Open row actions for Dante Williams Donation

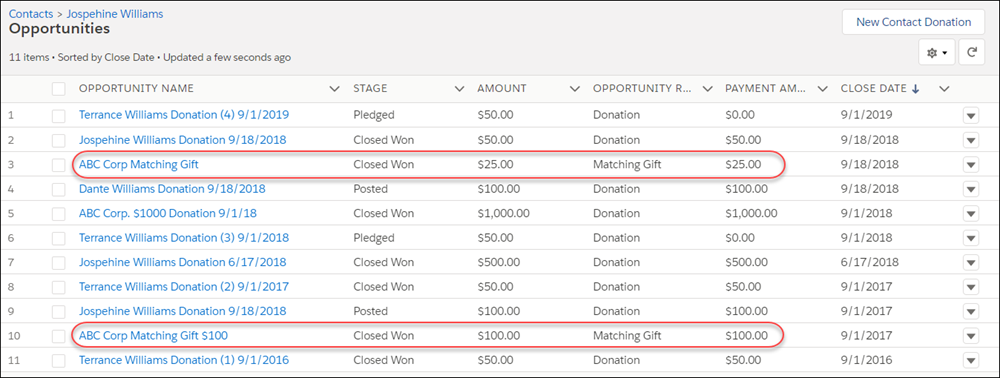(x=971, y=189)
